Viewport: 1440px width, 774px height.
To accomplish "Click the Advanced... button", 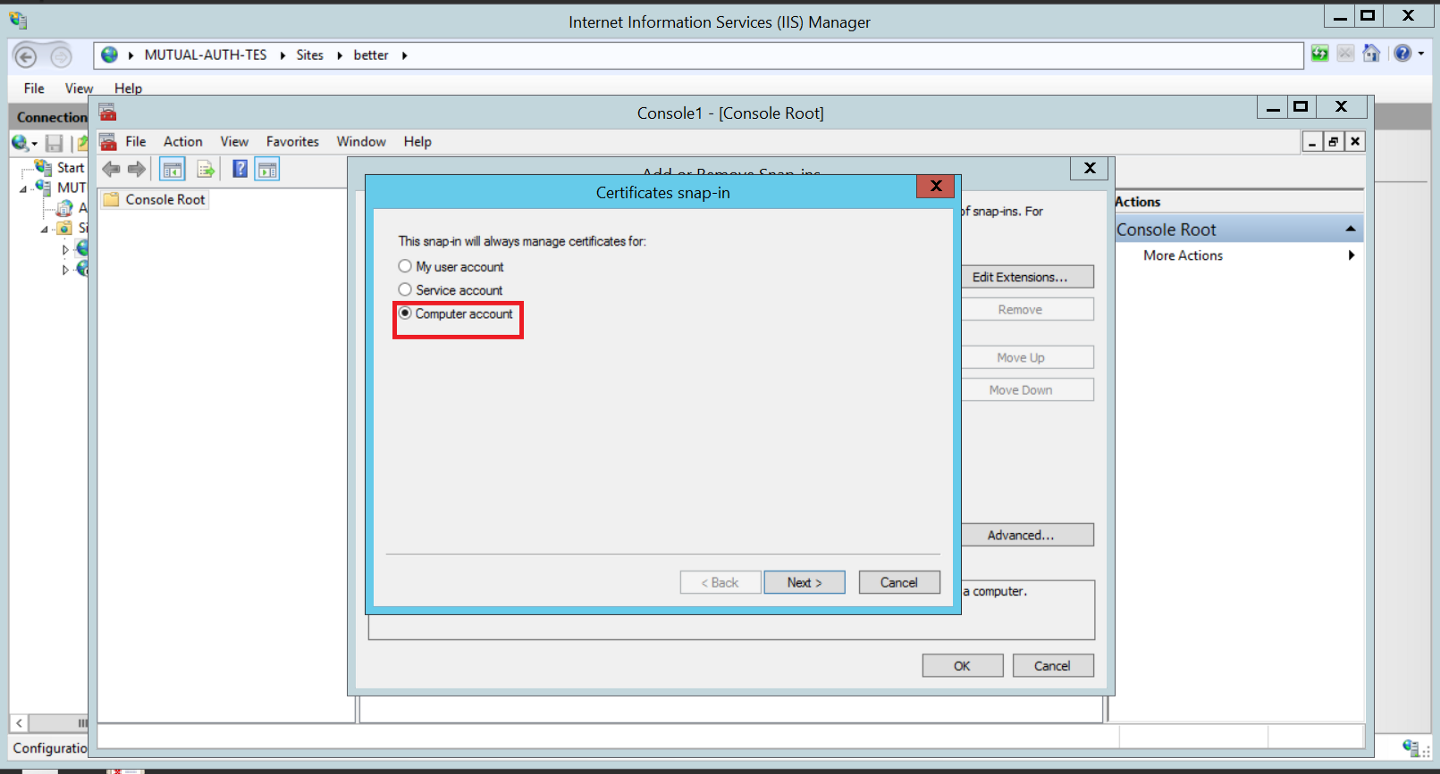I will coord(1020,535).
